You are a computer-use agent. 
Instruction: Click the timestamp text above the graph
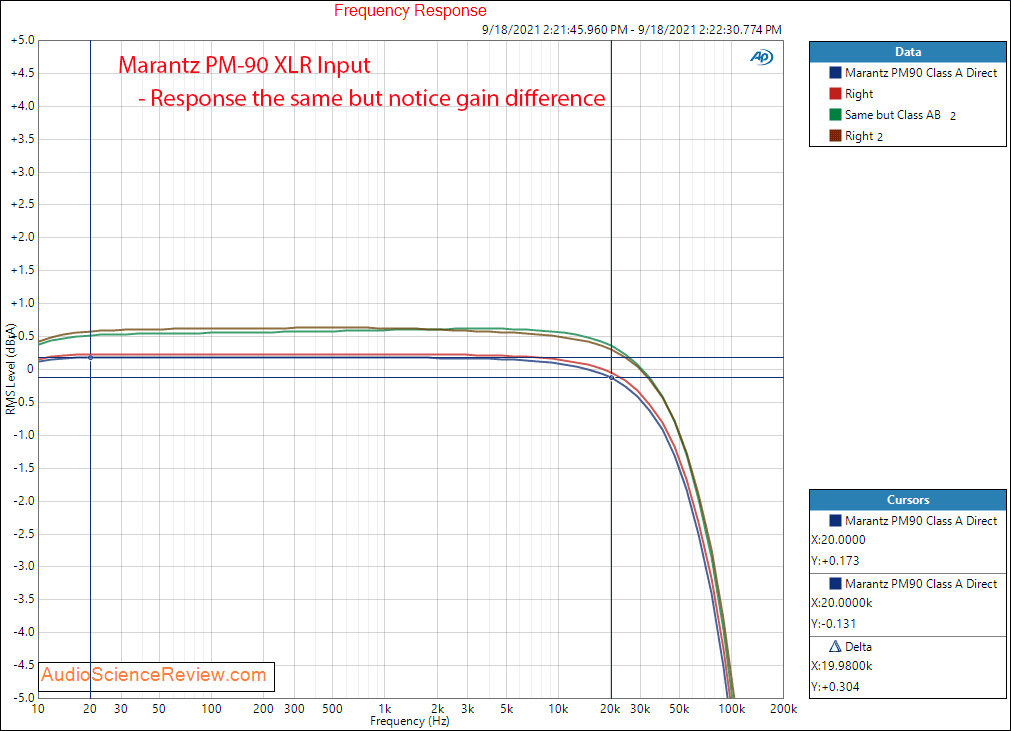click(632, 30)
